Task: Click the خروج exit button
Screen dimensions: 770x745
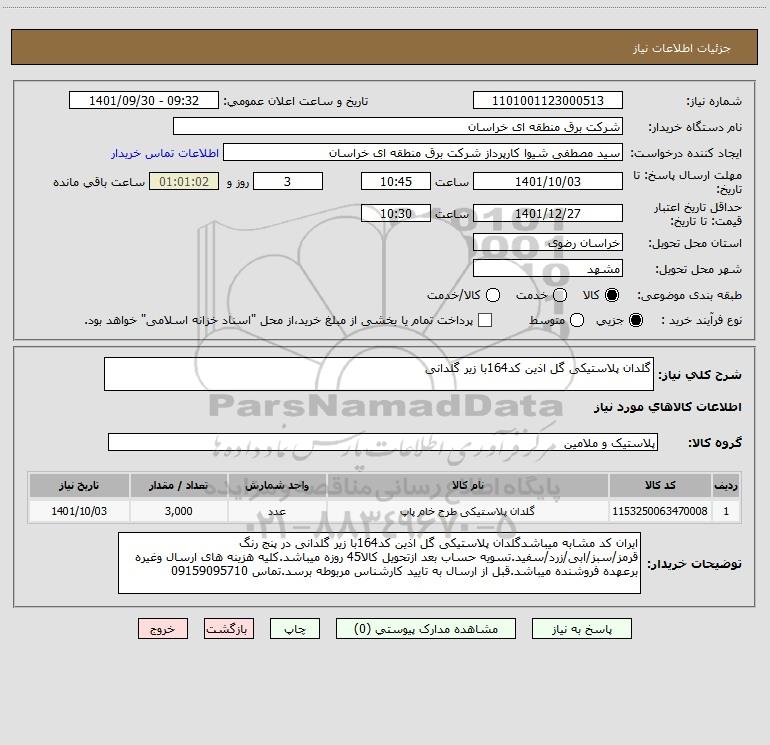Action: tap(163, 629)
